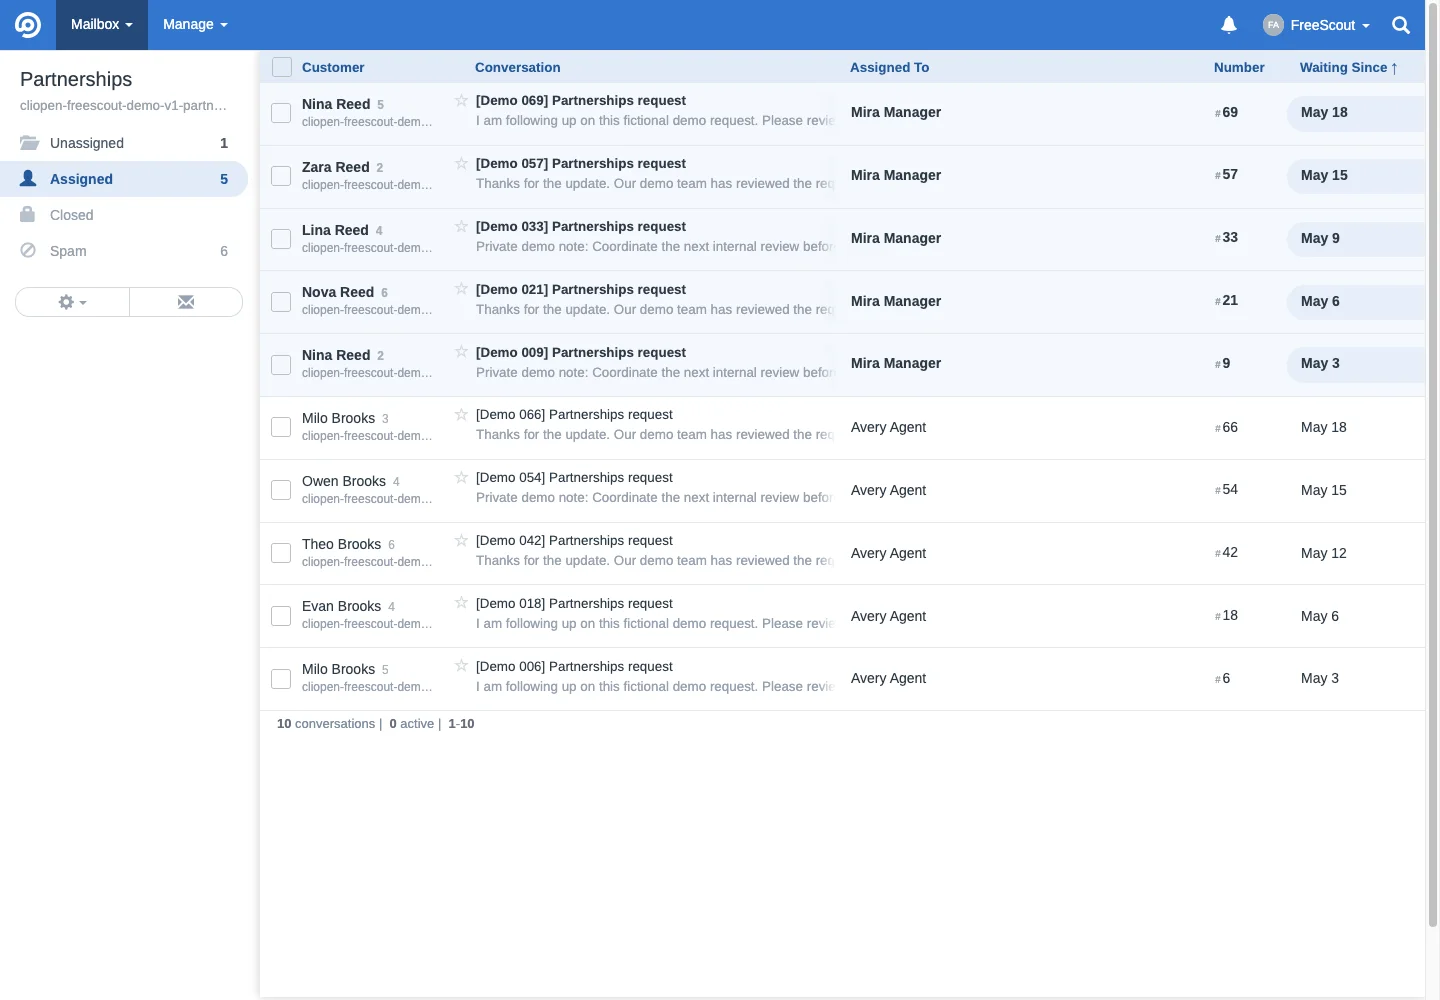
Task: Open Demo 069 Partnerships request
Action: [x=581, y=100]
